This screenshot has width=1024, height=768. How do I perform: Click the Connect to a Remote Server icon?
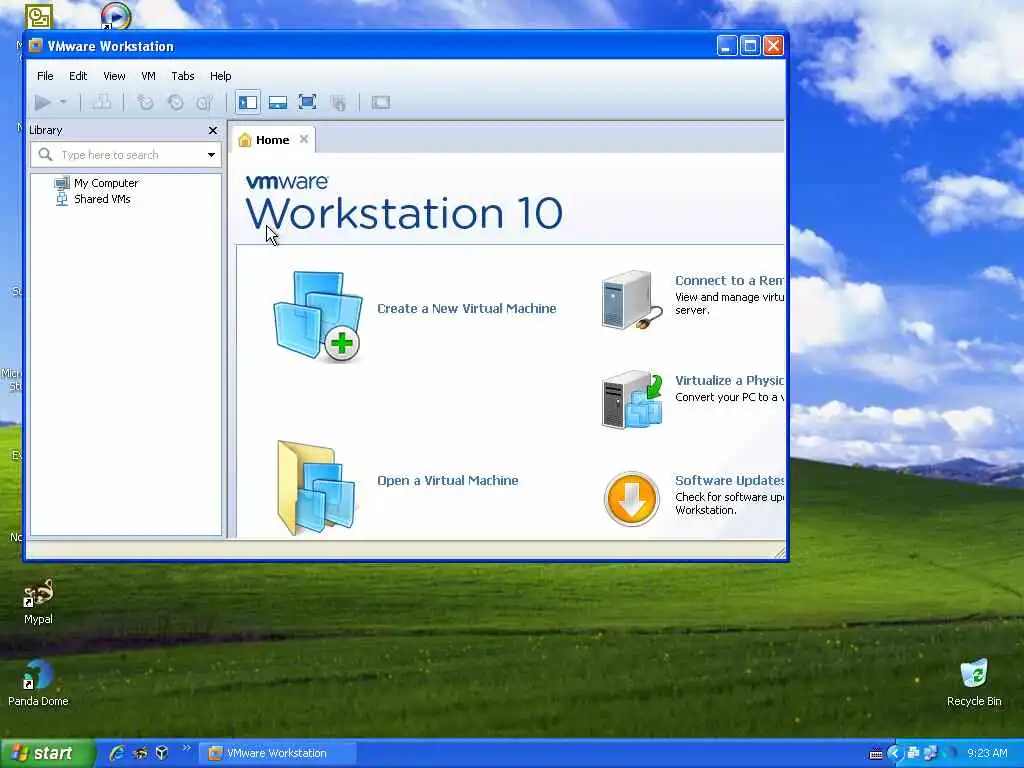(x=631, y=300)
